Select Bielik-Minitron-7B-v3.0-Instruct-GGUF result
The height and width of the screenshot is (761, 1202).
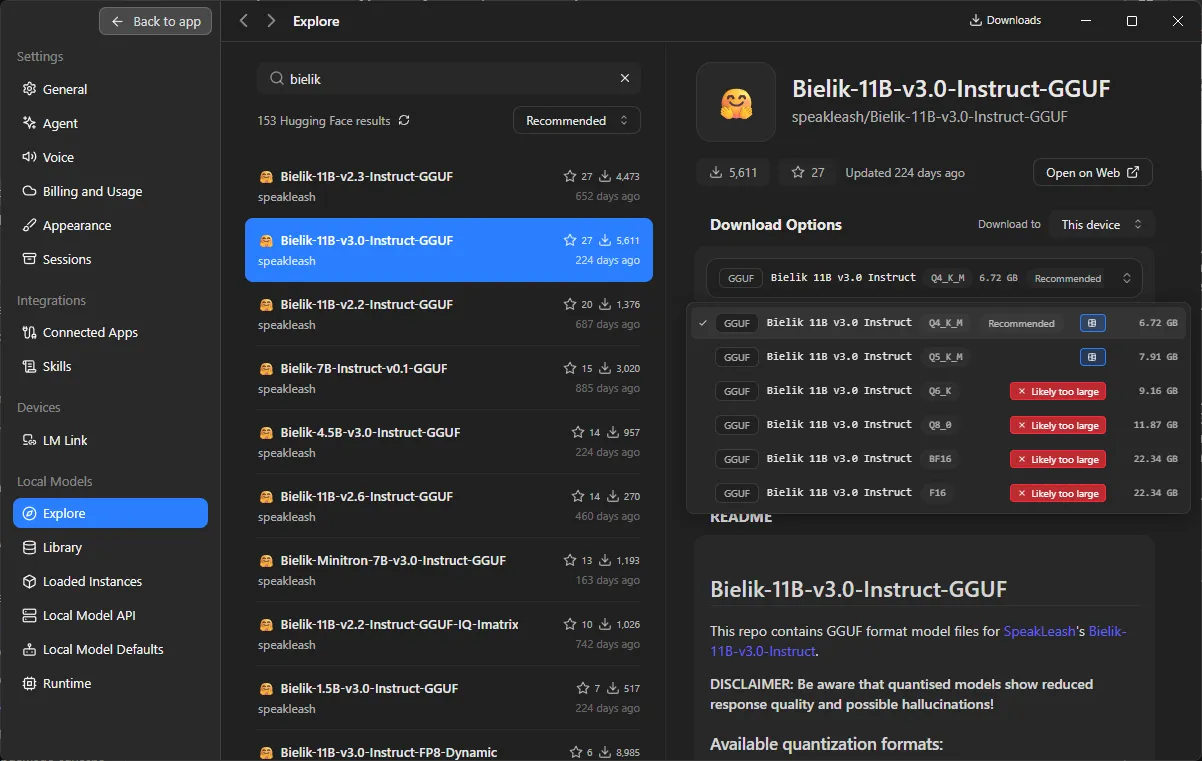pyautogui.click(x=449, y=570)
